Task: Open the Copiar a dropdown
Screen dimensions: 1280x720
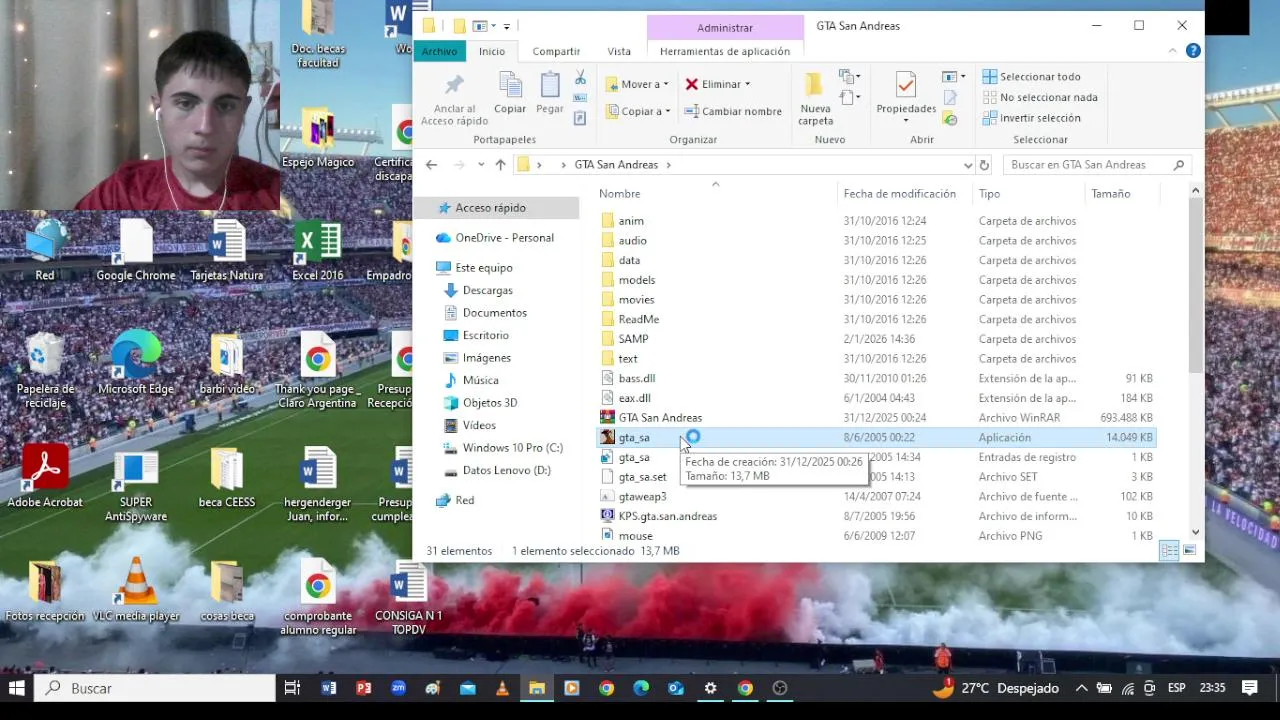Action: [637, 111]
